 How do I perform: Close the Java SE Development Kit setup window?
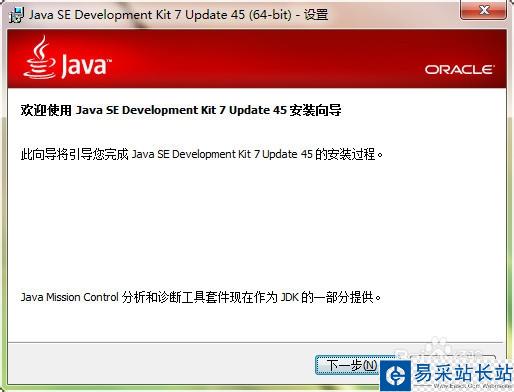[484, 10]
